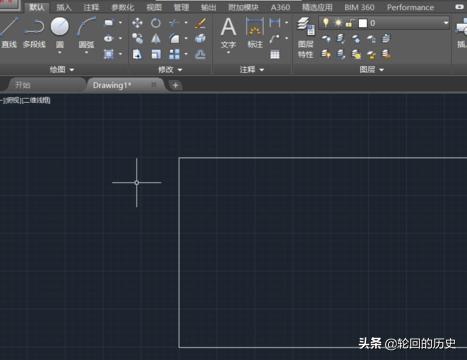This screenshot has height=360, width=467.
Task: Activate the Move tool in 修改 panel
Action: coord(137,23)
